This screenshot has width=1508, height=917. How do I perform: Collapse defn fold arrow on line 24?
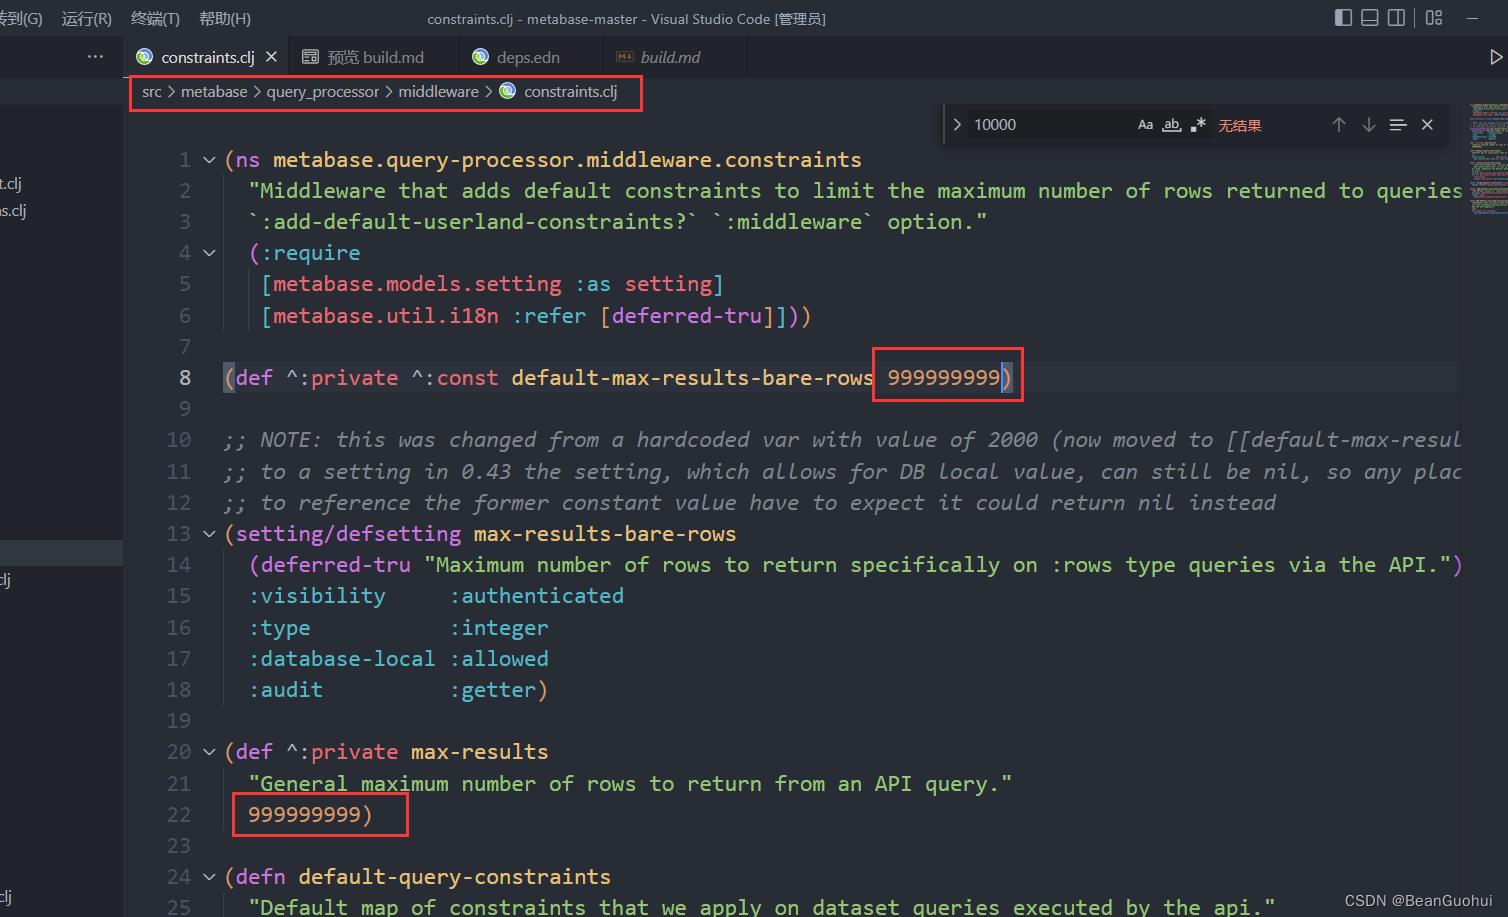point(209,877)
